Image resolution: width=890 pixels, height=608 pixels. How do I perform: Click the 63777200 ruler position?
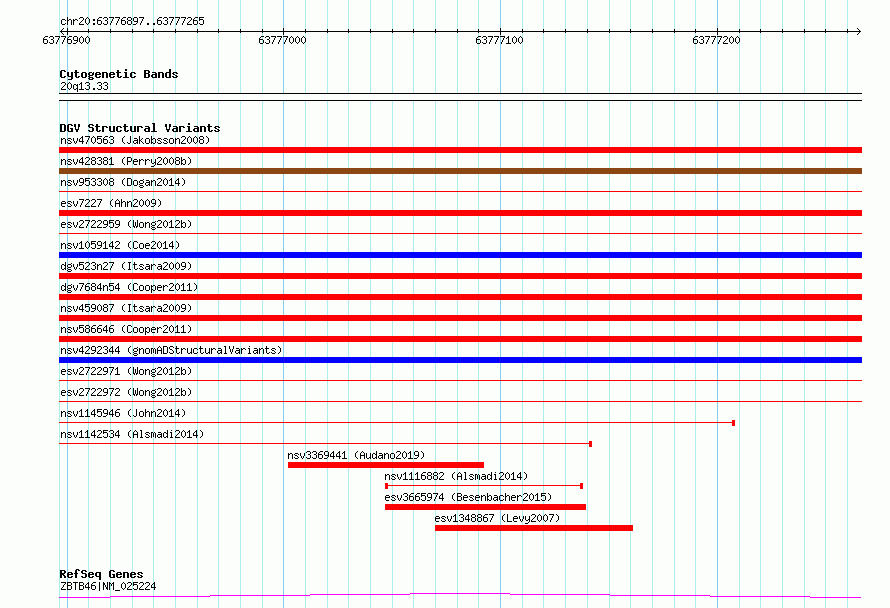pyautogui.click(x=716, y=40)
